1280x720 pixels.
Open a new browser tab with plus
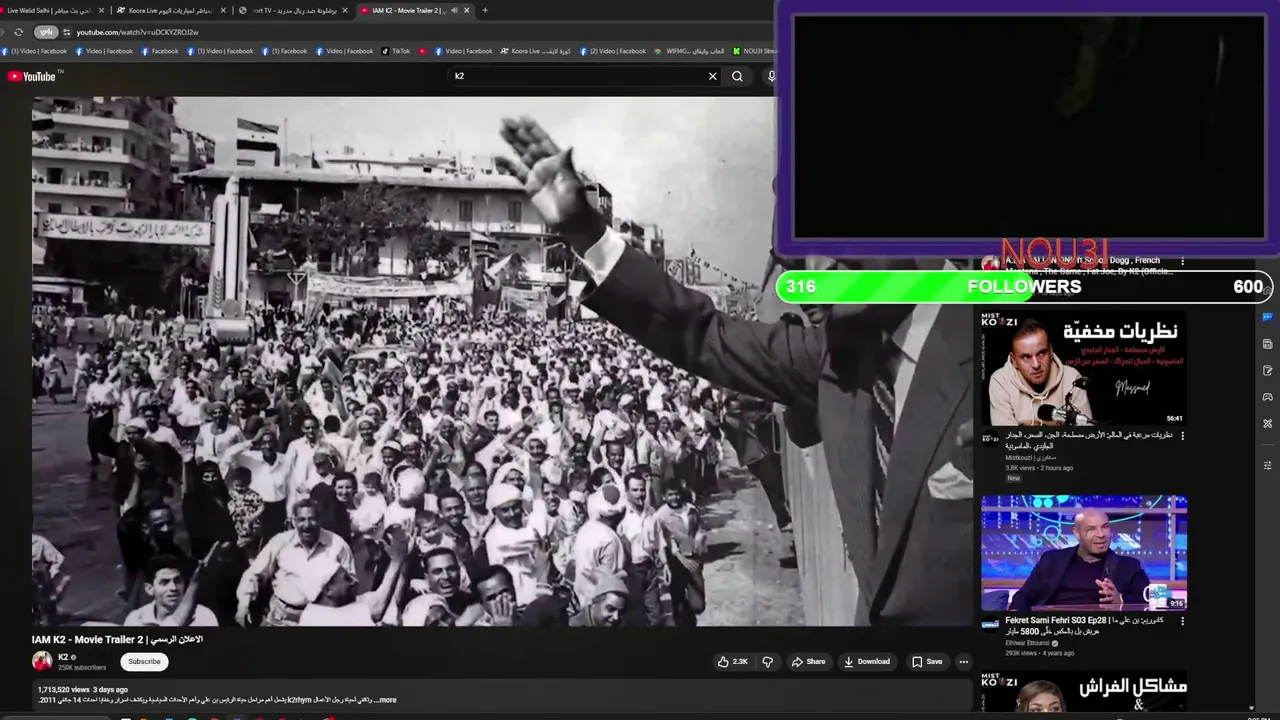[485, 10]
